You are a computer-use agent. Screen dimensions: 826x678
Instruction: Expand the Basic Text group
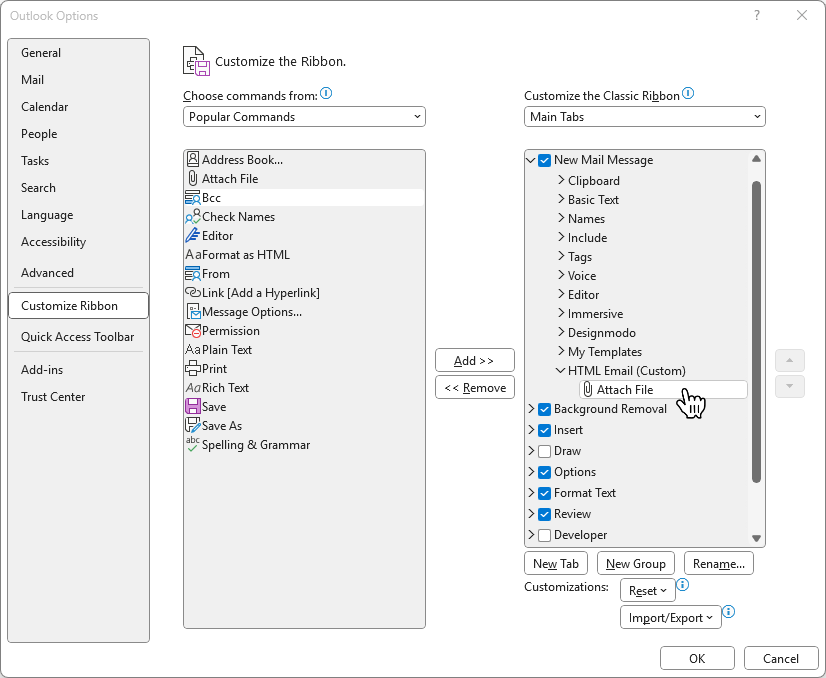[561, 199]
